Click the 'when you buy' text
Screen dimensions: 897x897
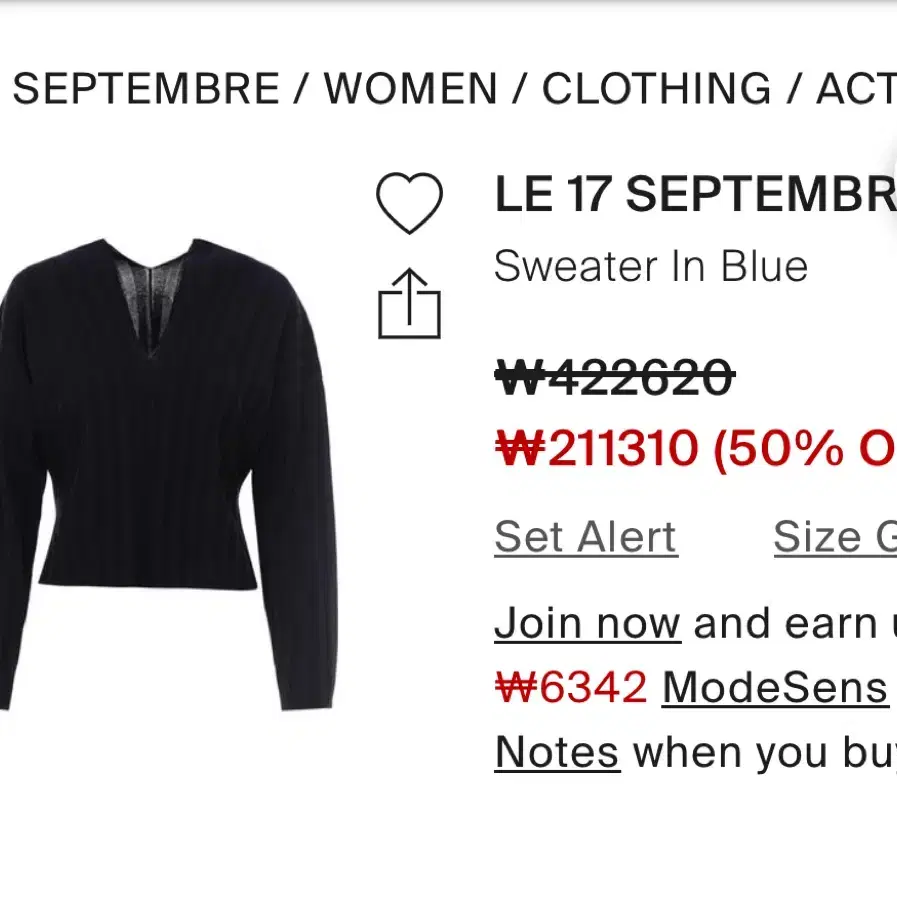click(x=765, y=752)
